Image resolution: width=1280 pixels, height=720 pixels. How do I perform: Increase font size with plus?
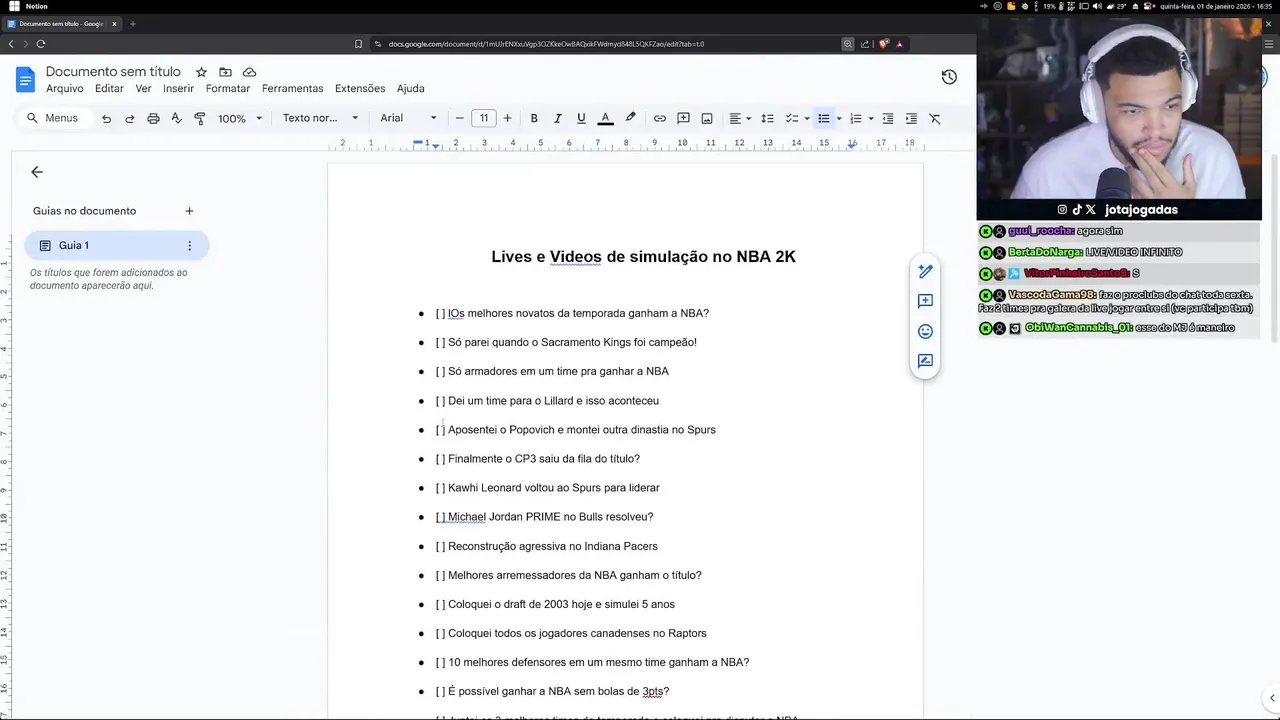pos(507,118)
